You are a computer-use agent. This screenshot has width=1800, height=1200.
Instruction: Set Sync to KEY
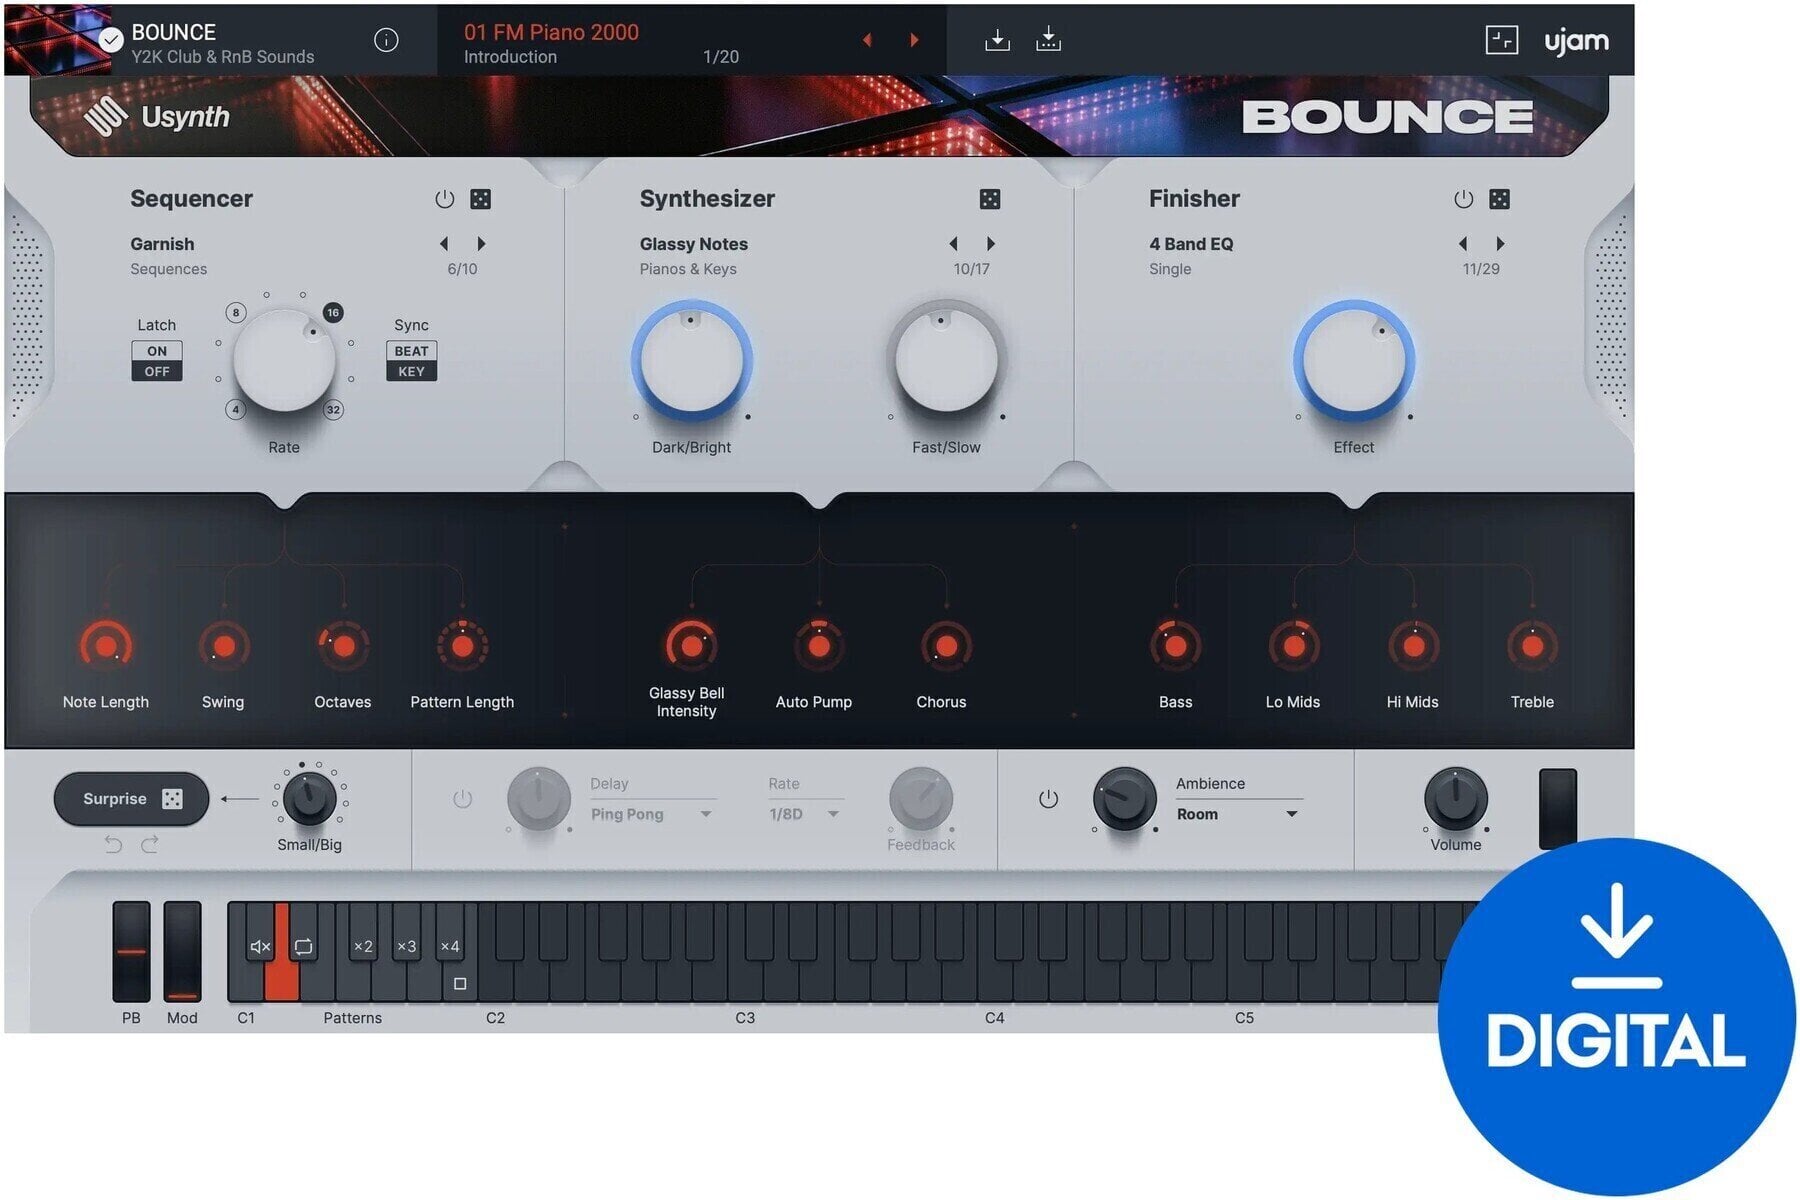pyautogui.click(x=411, y=371)
